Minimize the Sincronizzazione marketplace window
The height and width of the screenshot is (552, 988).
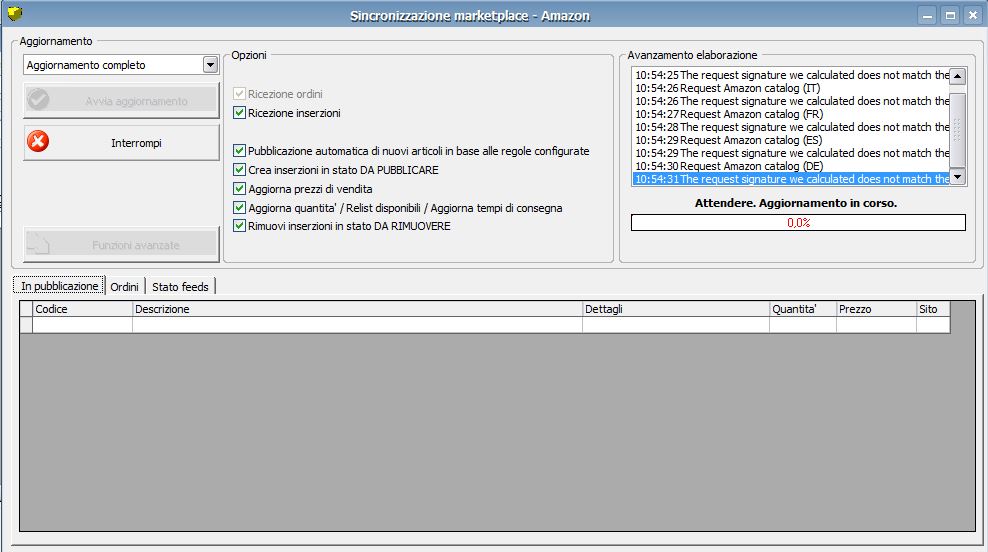[x=927, y=16]
